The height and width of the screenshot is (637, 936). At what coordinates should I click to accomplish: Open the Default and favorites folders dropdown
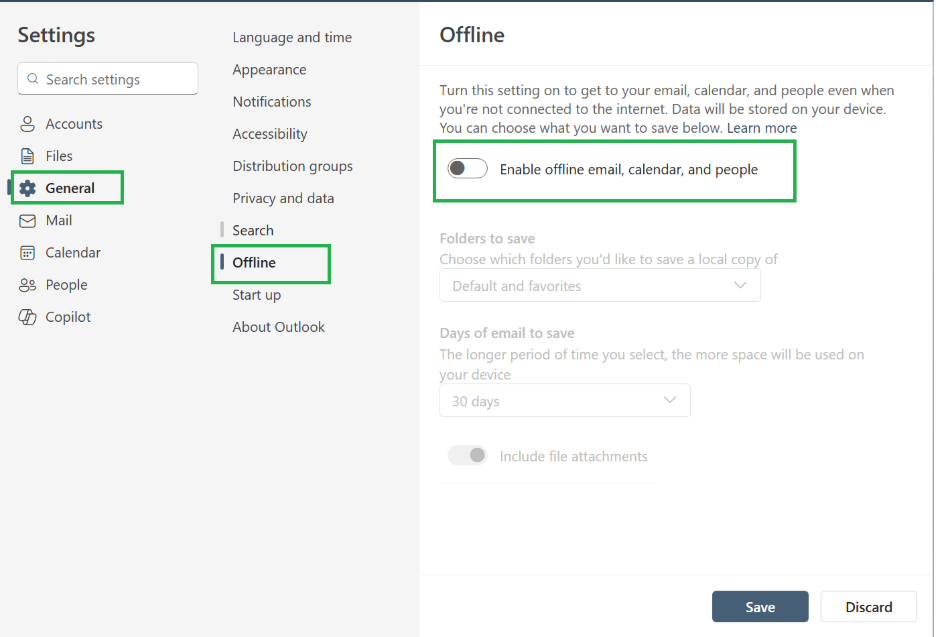pos(600,285)
